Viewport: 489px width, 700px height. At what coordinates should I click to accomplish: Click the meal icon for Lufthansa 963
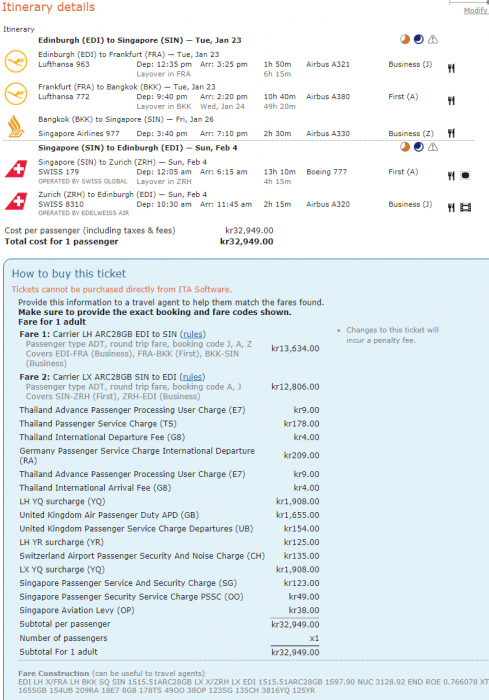[451, 68]
